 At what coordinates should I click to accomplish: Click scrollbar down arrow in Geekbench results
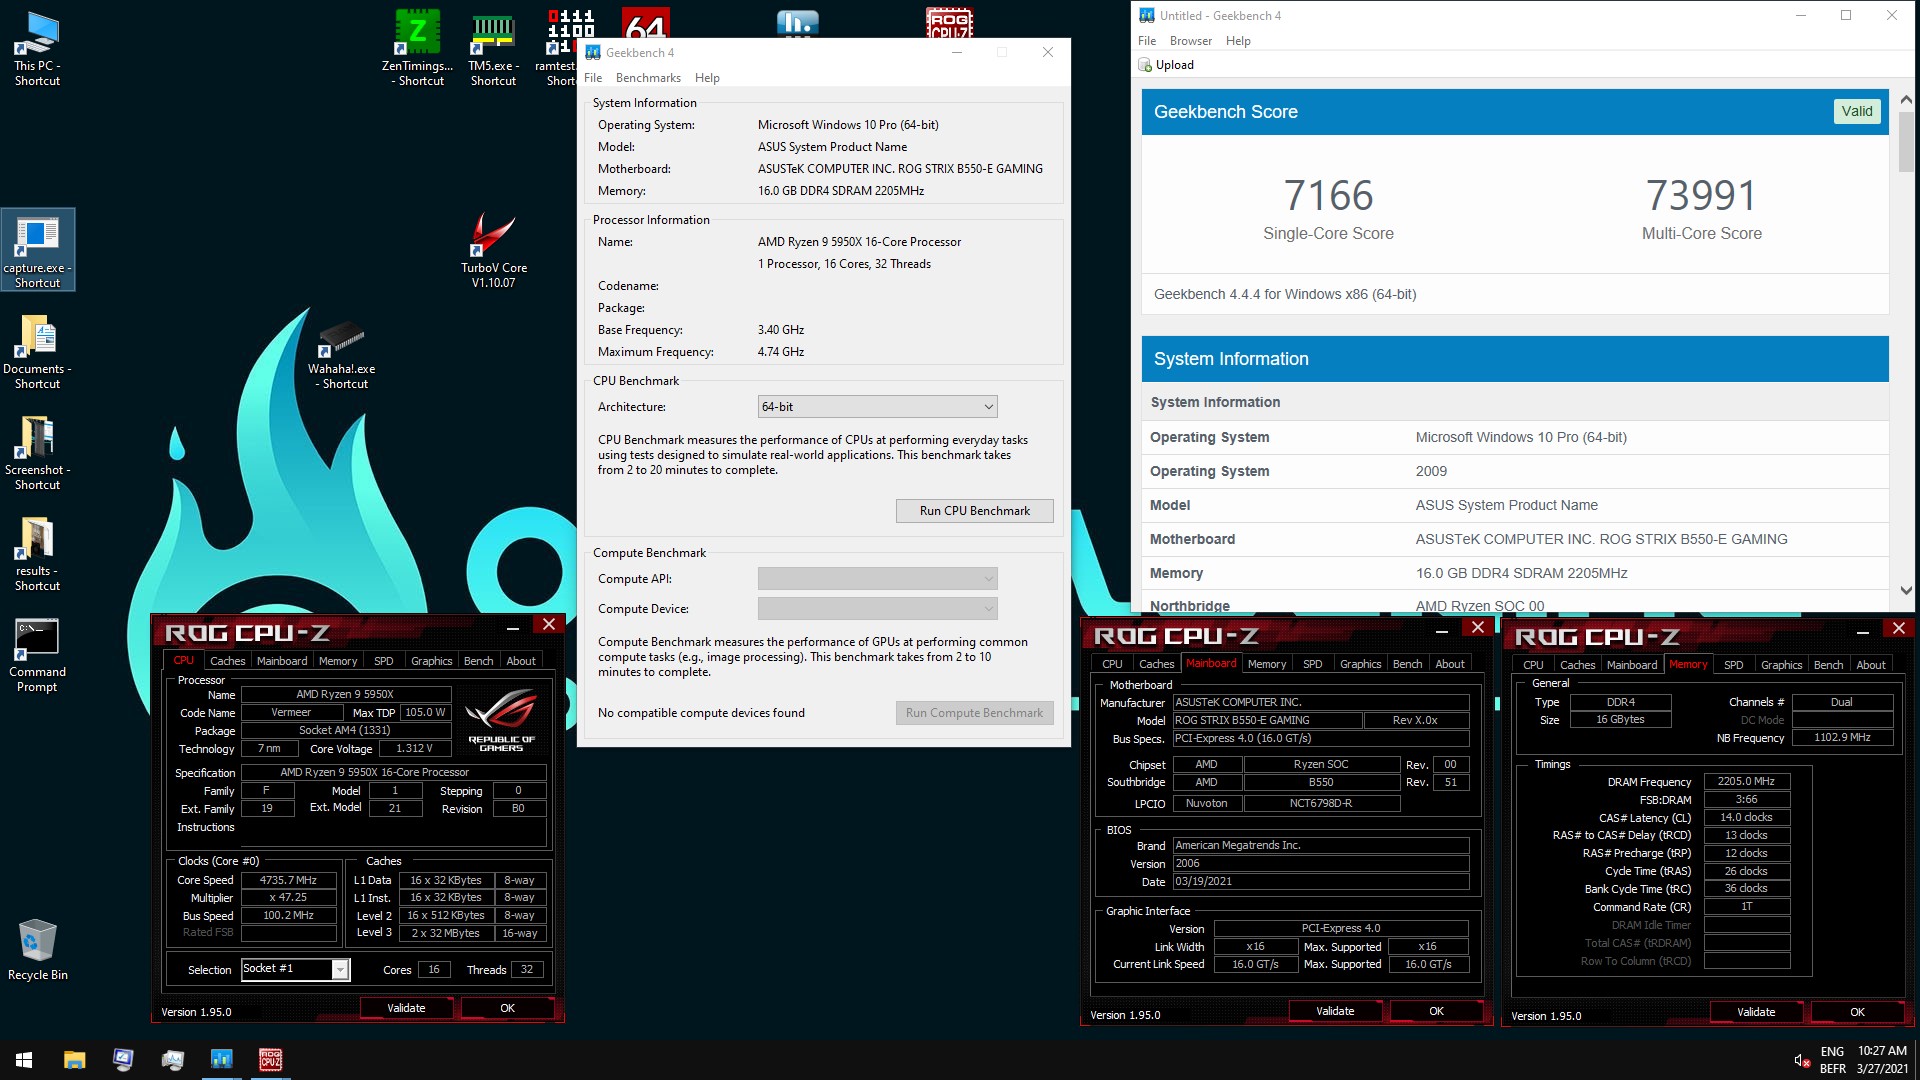[x=1905, y=591]
